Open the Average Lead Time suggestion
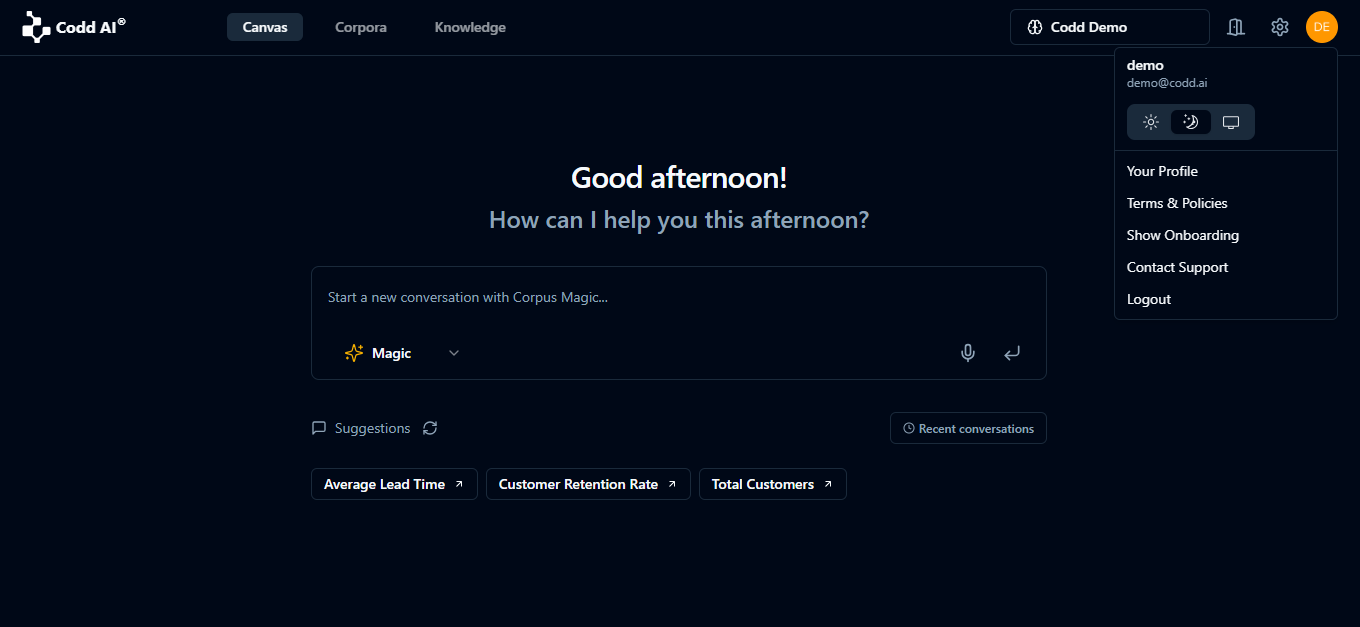The width and height of the screenshot is (1360, 627). pyautogui.click(x=393, y=484)
